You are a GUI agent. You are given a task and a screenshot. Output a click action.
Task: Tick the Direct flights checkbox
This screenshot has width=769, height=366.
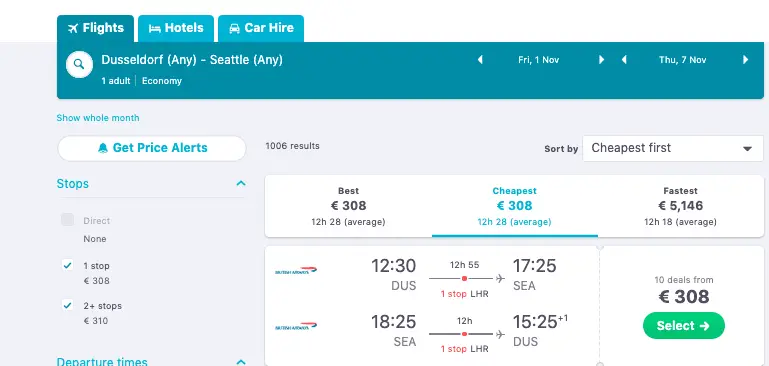68,220
